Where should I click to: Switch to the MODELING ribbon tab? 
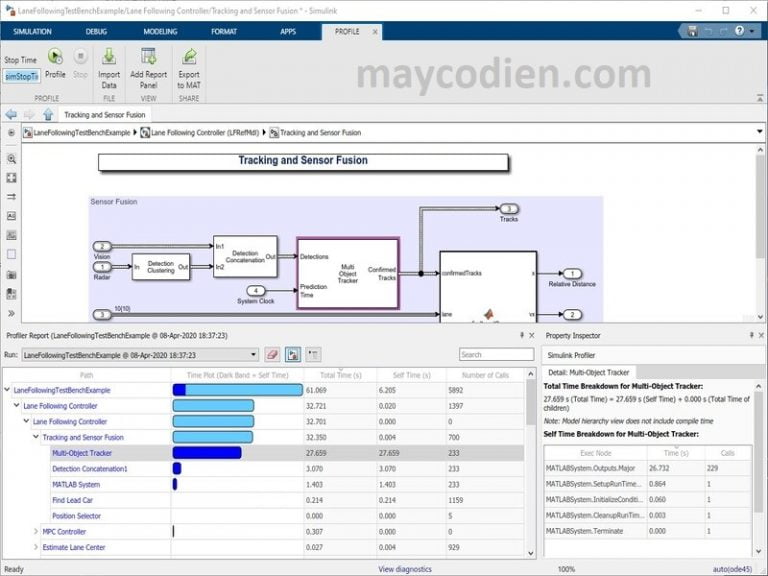tap(160, 31)
